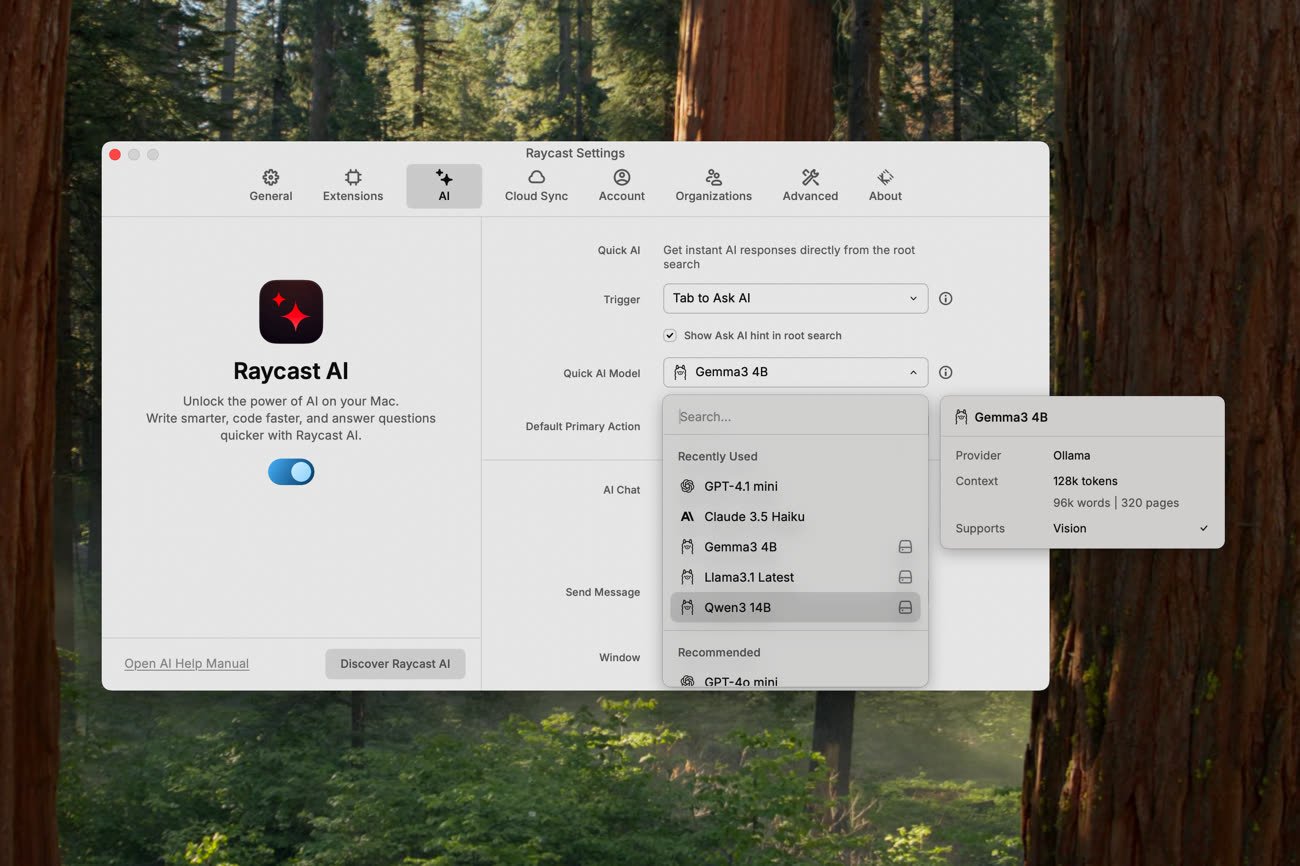Collapse the Quick AI Model dropdown
Image resolution: width=1300 pixels, height=866 pixels.
(795, 372)
